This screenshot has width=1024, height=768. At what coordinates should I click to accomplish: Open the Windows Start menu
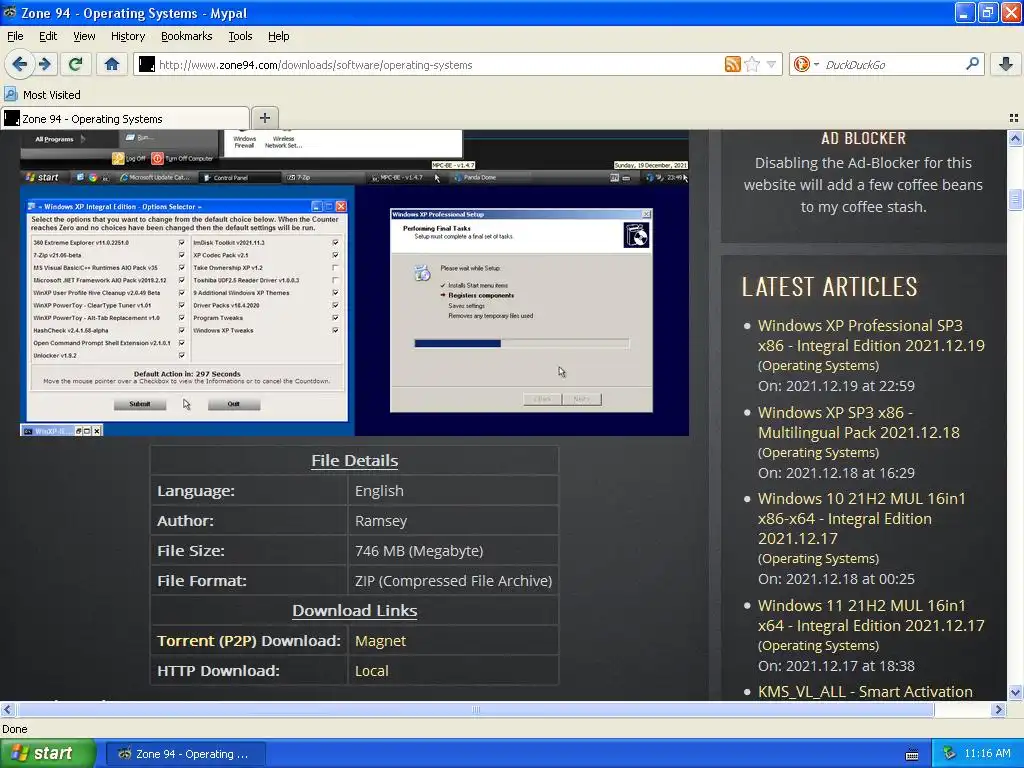(x=47, y=753)
